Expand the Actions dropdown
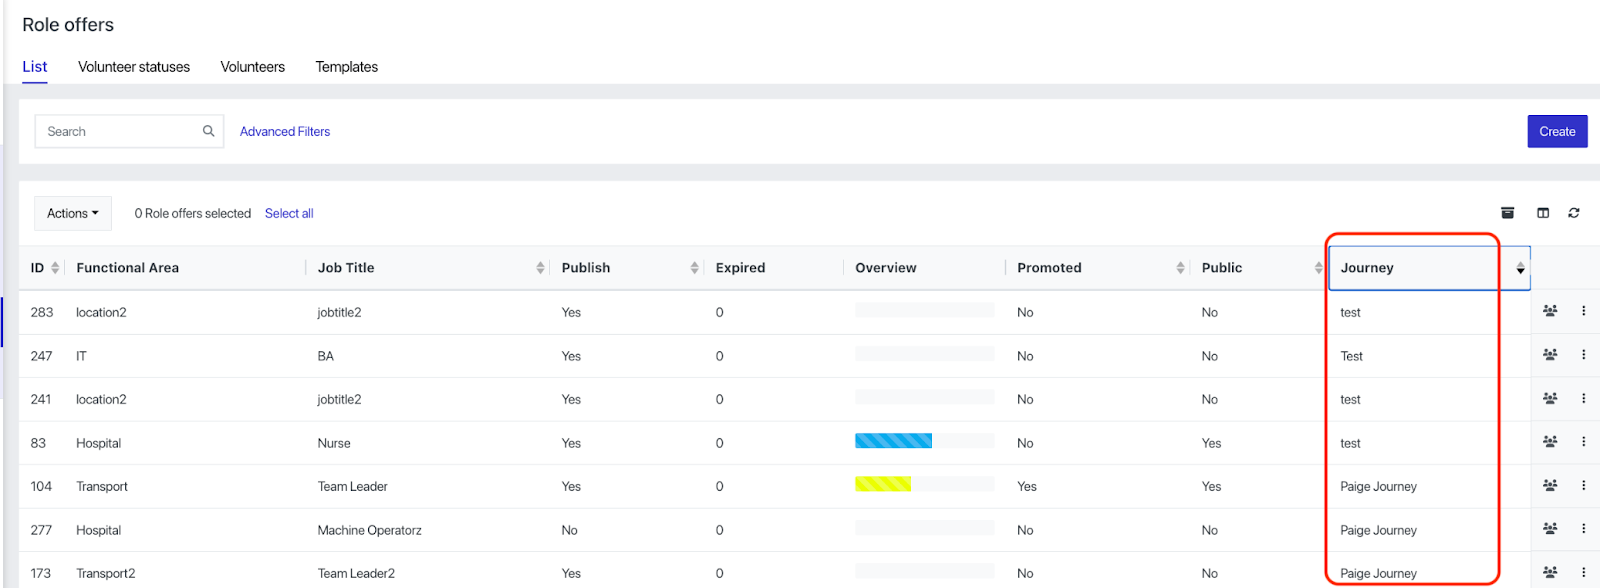Image resolution: width=1600 pixels, height=588 pixels. 73,213
